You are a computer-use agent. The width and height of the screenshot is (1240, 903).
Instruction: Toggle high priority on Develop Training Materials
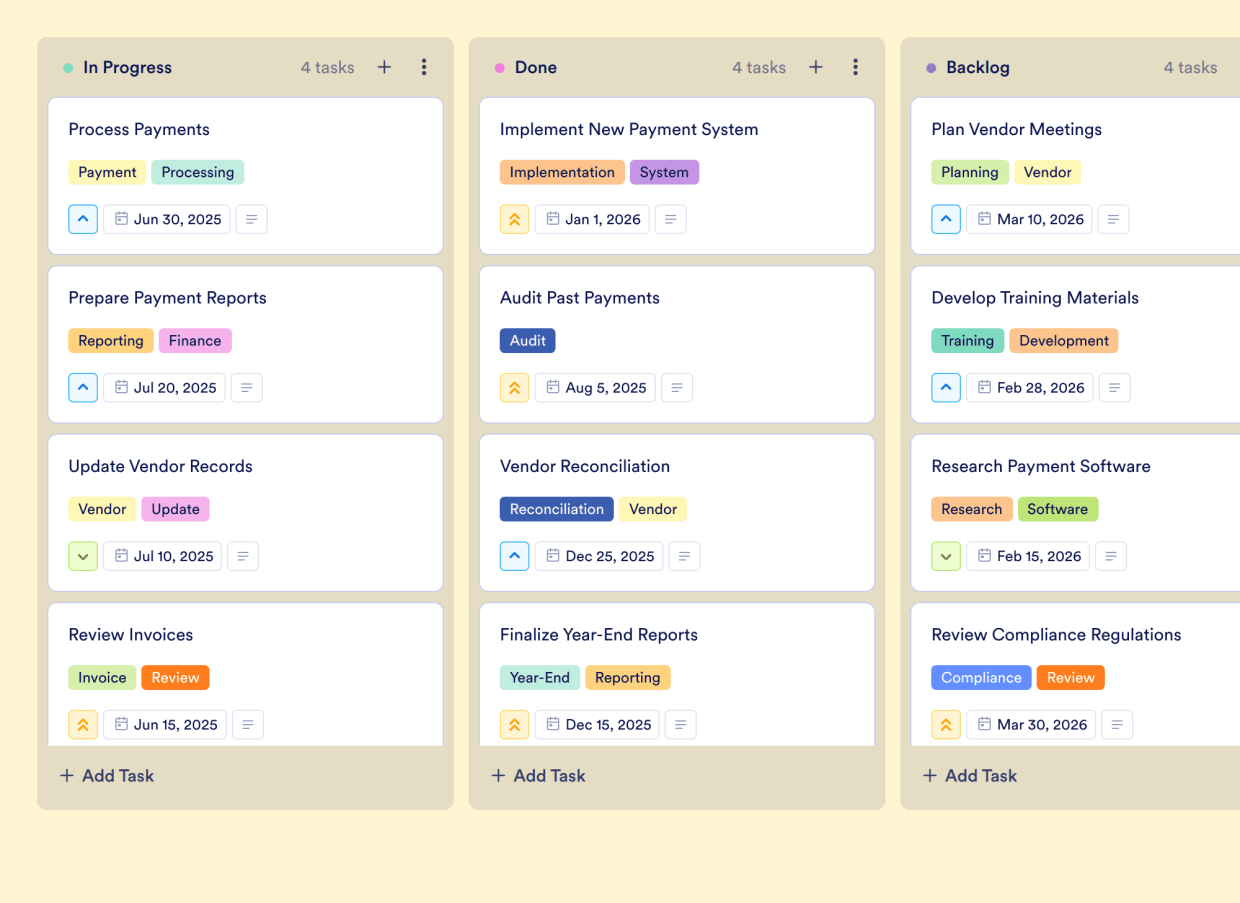[946, 387]
